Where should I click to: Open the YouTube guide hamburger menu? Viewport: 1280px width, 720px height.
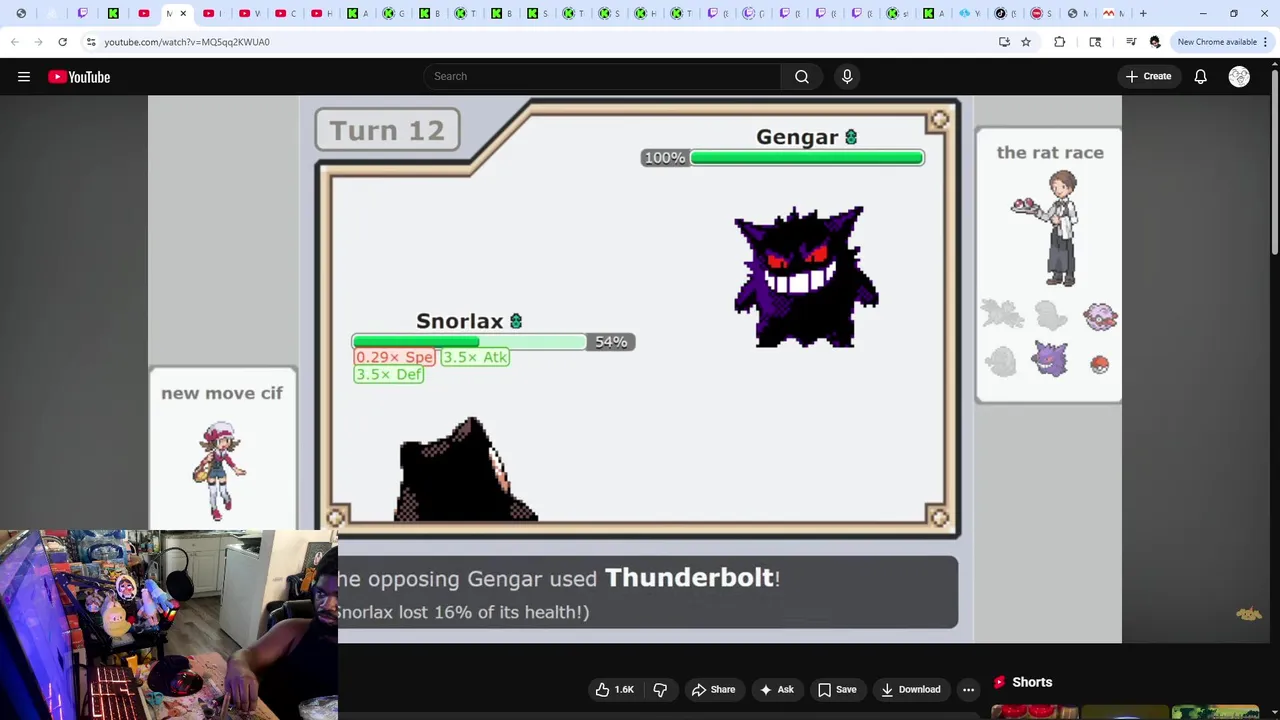coord(24,77)
